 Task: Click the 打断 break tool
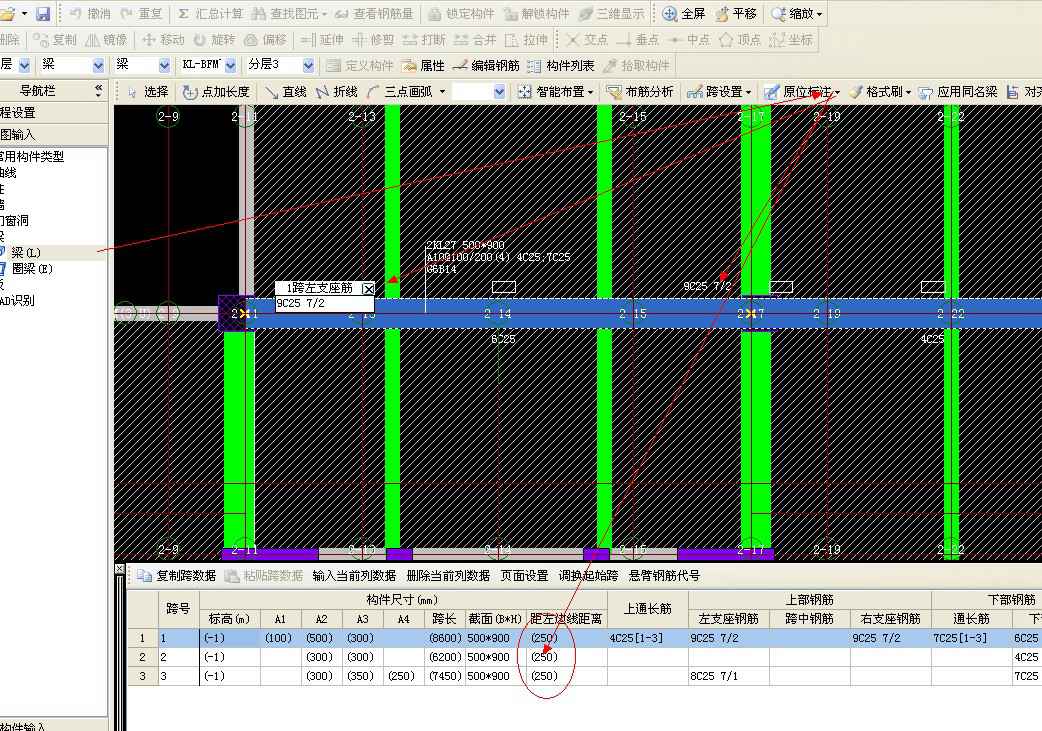tap(424, 40)
